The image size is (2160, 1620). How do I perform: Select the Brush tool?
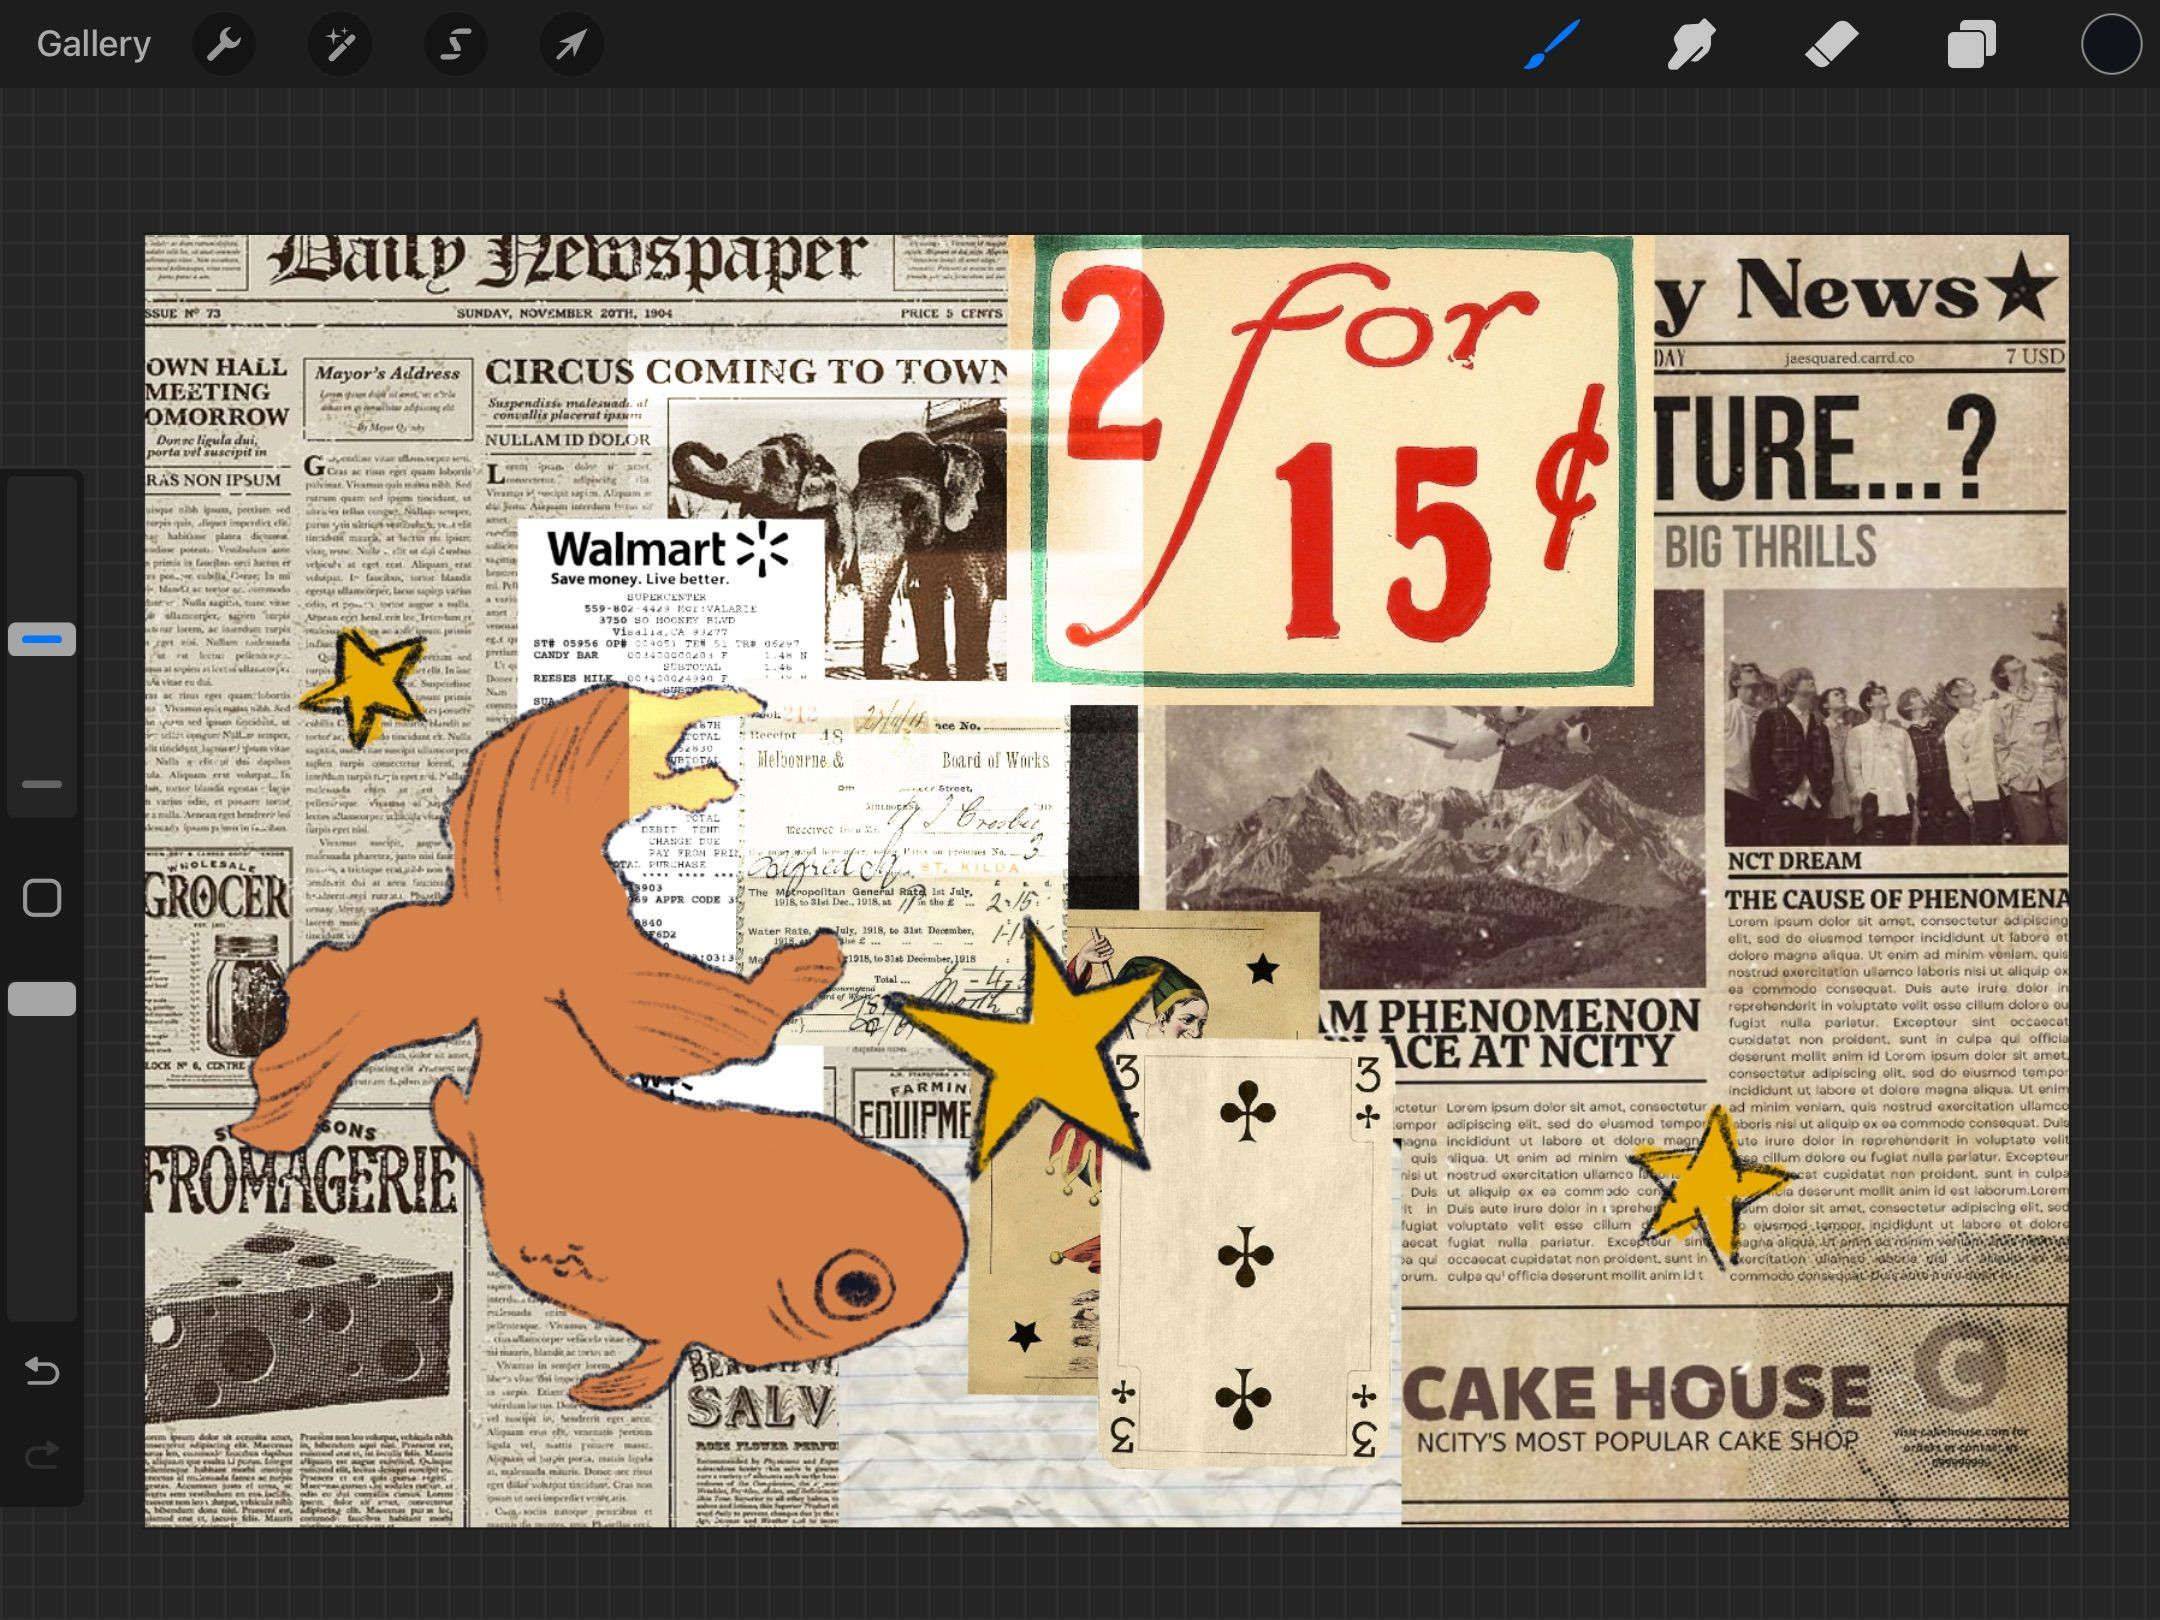click(x=1552, y=45)
